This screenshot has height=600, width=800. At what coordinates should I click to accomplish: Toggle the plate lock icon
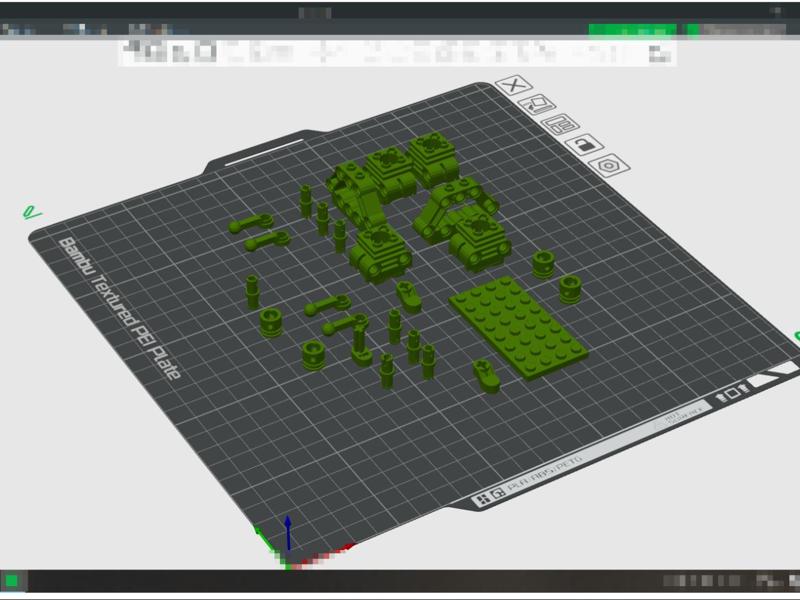[583, 146]
